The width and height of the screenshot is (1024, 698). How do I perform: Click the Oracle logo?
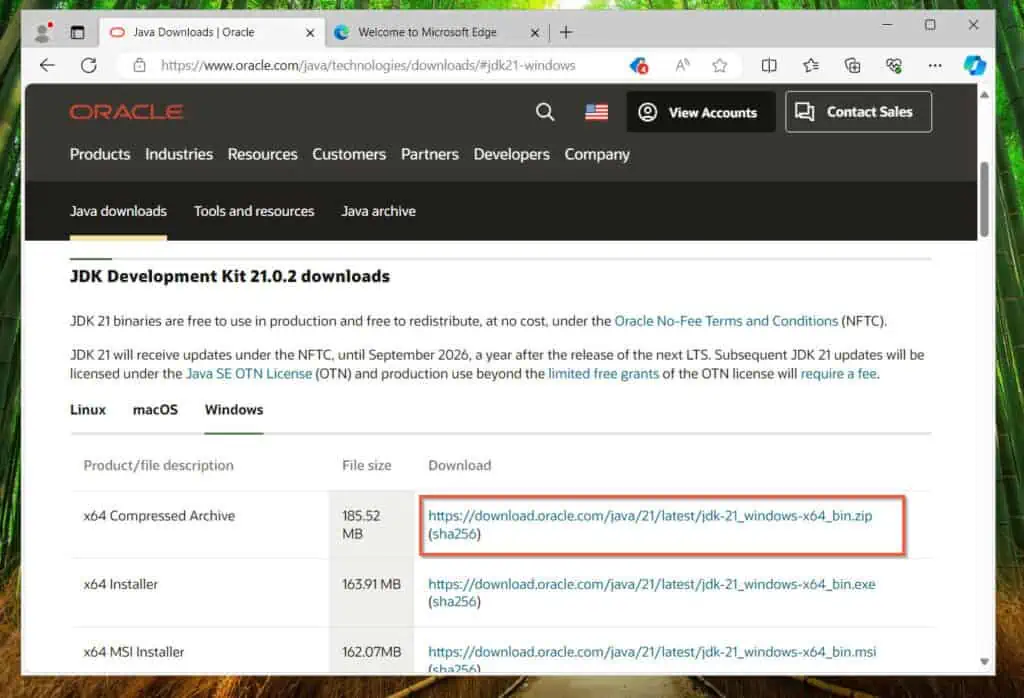[127, 112]
